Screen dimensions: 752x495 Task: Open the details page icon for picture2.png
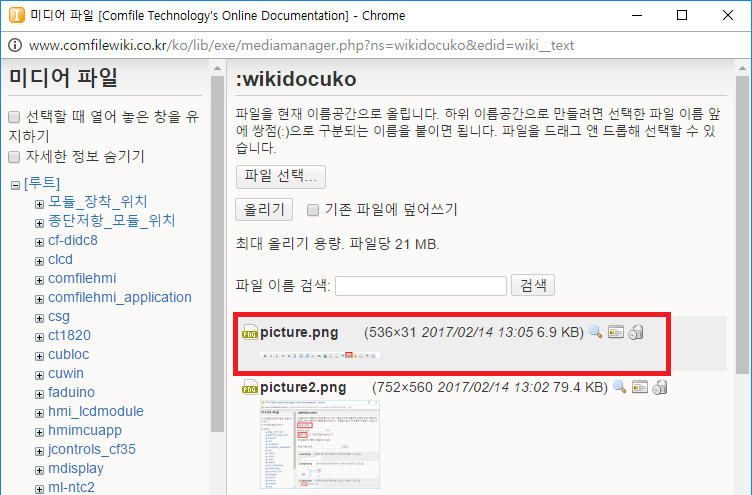pos(639,387)
